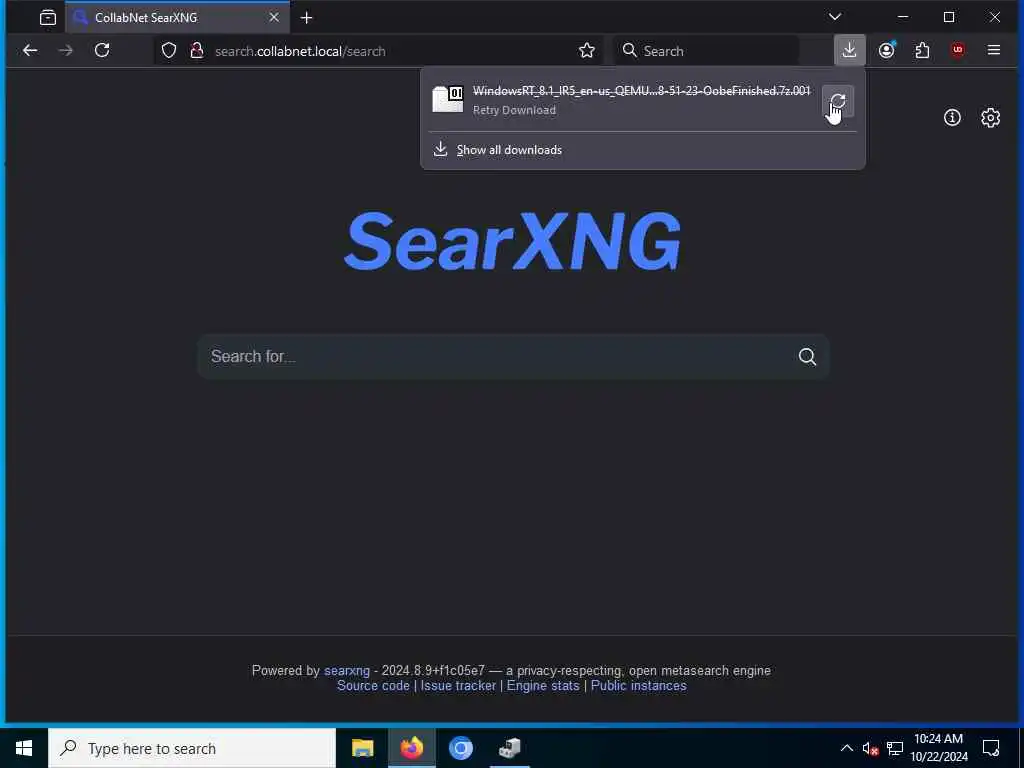Image resolution: width=1024 pixels, height=768 pixels.
Task: Close the CollabNet SearXNG tab
Action: coord(274,18)
